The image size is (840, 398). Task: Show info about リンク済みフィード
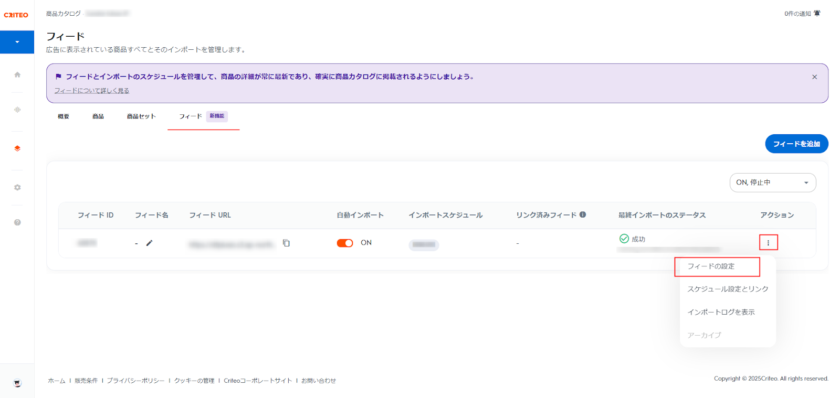point(582,215)
